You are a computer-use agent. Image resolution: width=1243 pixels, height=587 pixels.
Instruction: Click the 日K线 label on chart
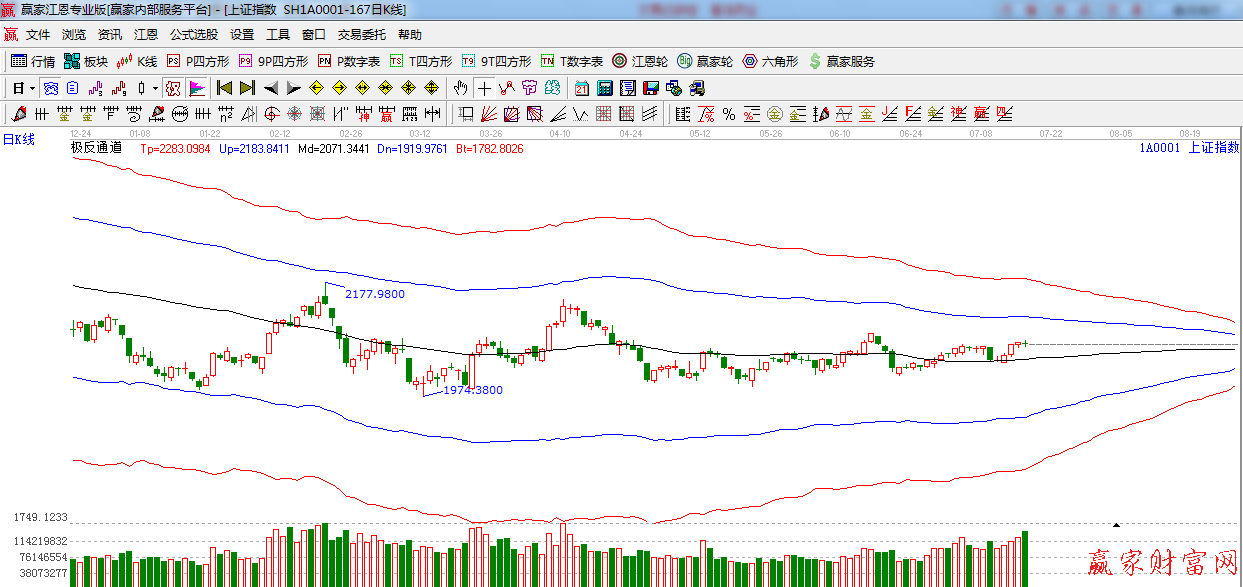point(18,140)
